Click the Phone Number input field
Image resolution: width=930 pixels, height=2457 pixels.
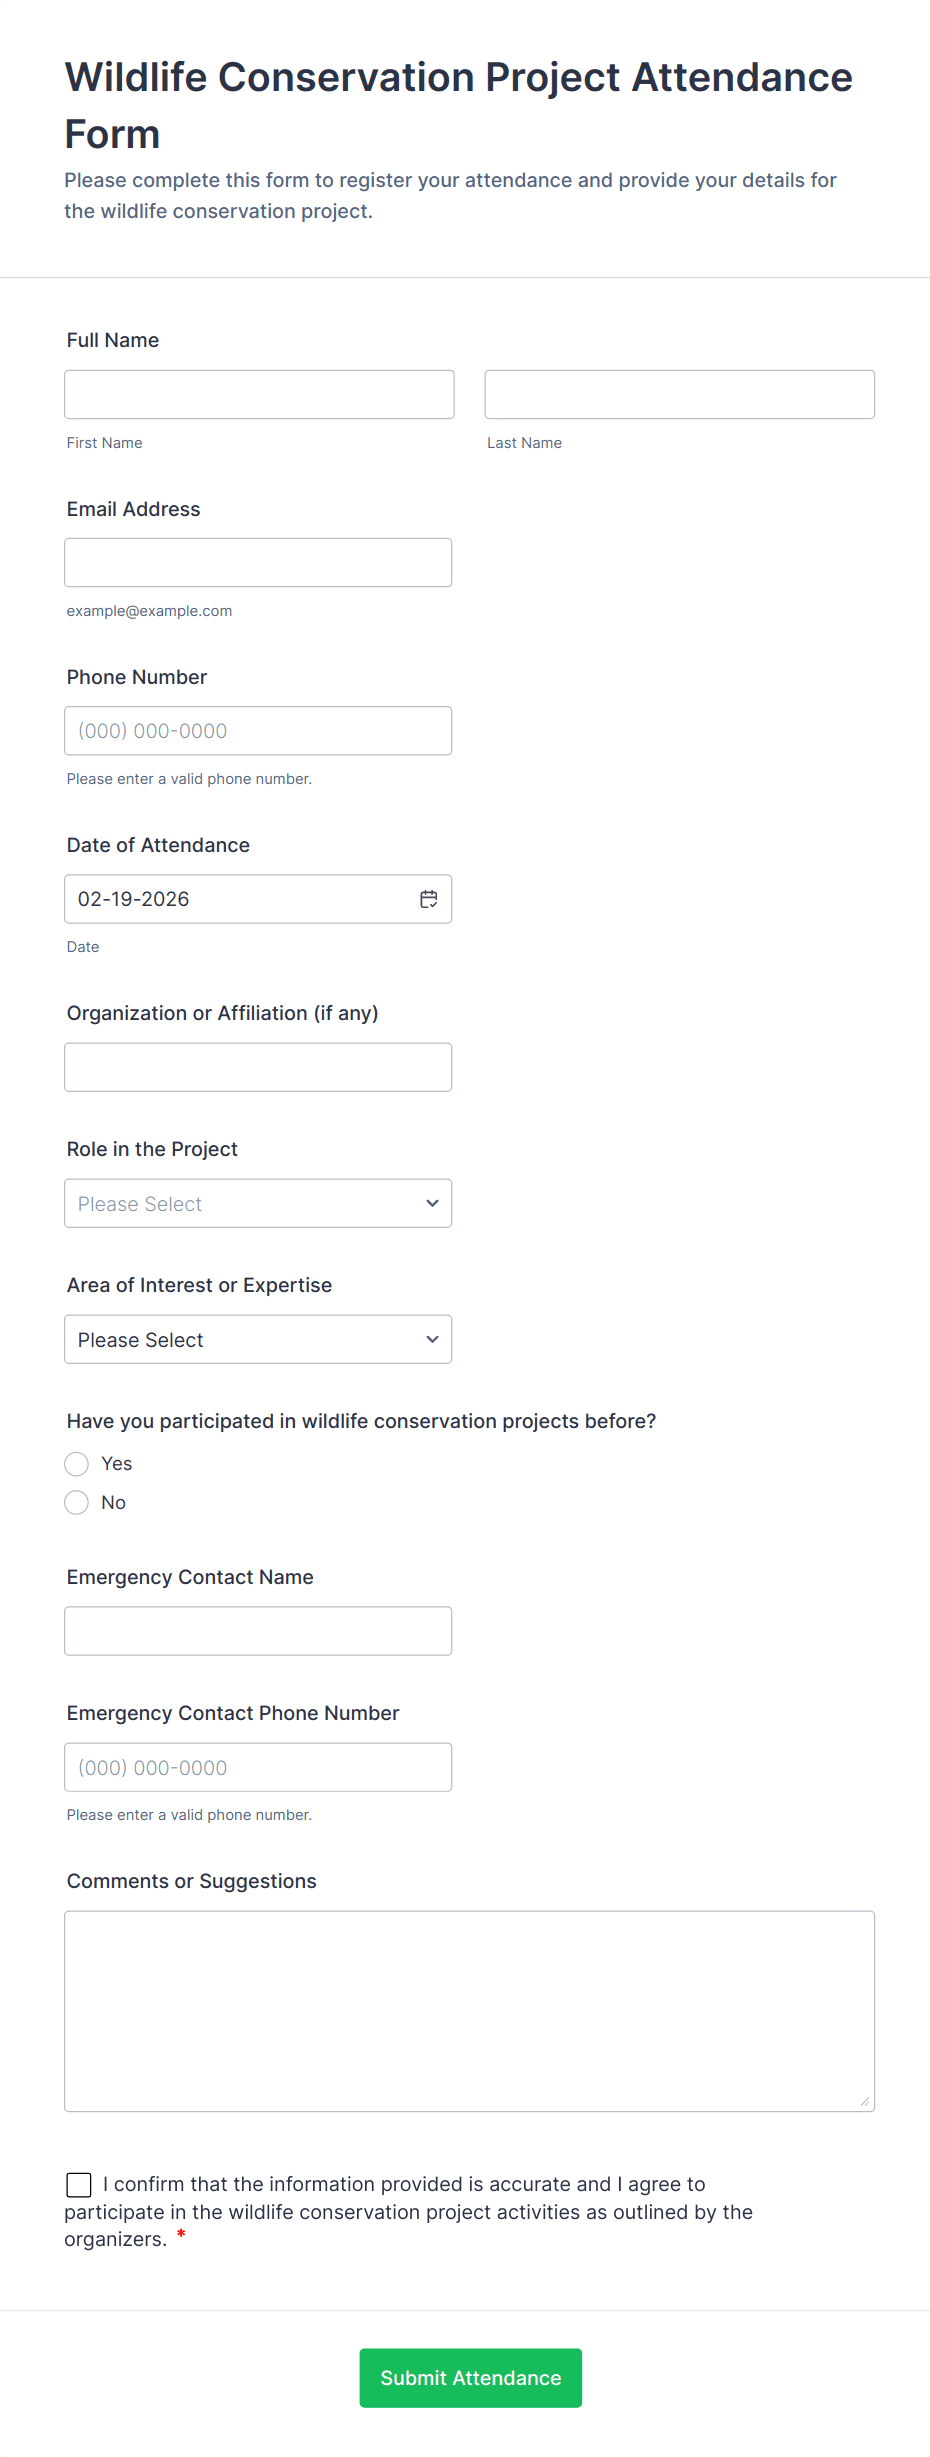(258, 731)
